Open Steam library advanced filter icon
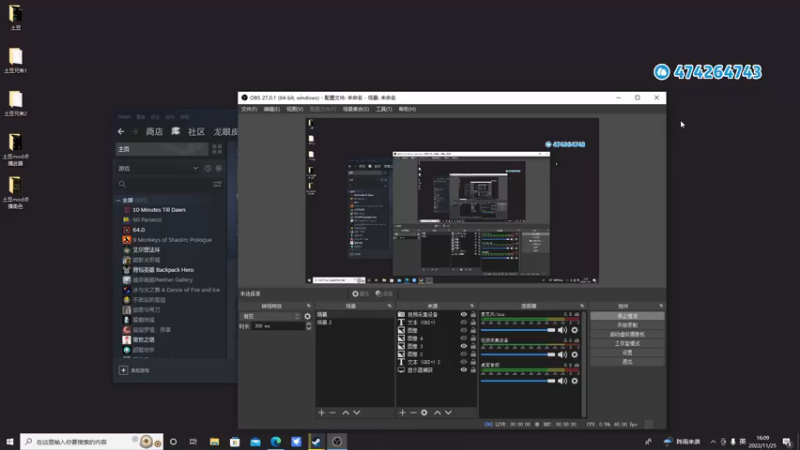Viewport: 800px width, 450px height. (217, 184)
